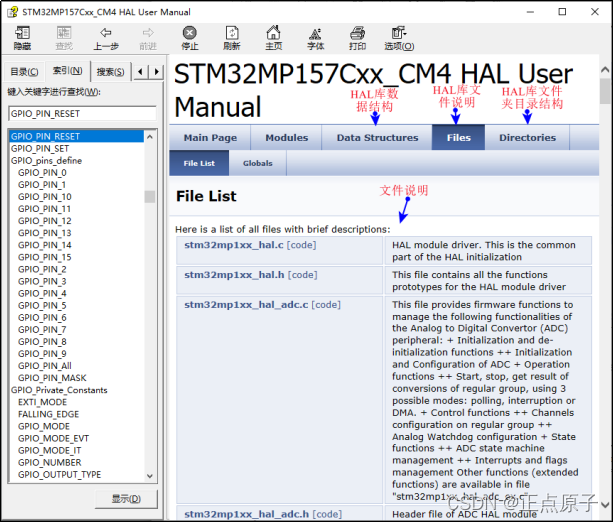Click the Forward (前进) arrow icon
613x523 pixels.
[148, 38]
